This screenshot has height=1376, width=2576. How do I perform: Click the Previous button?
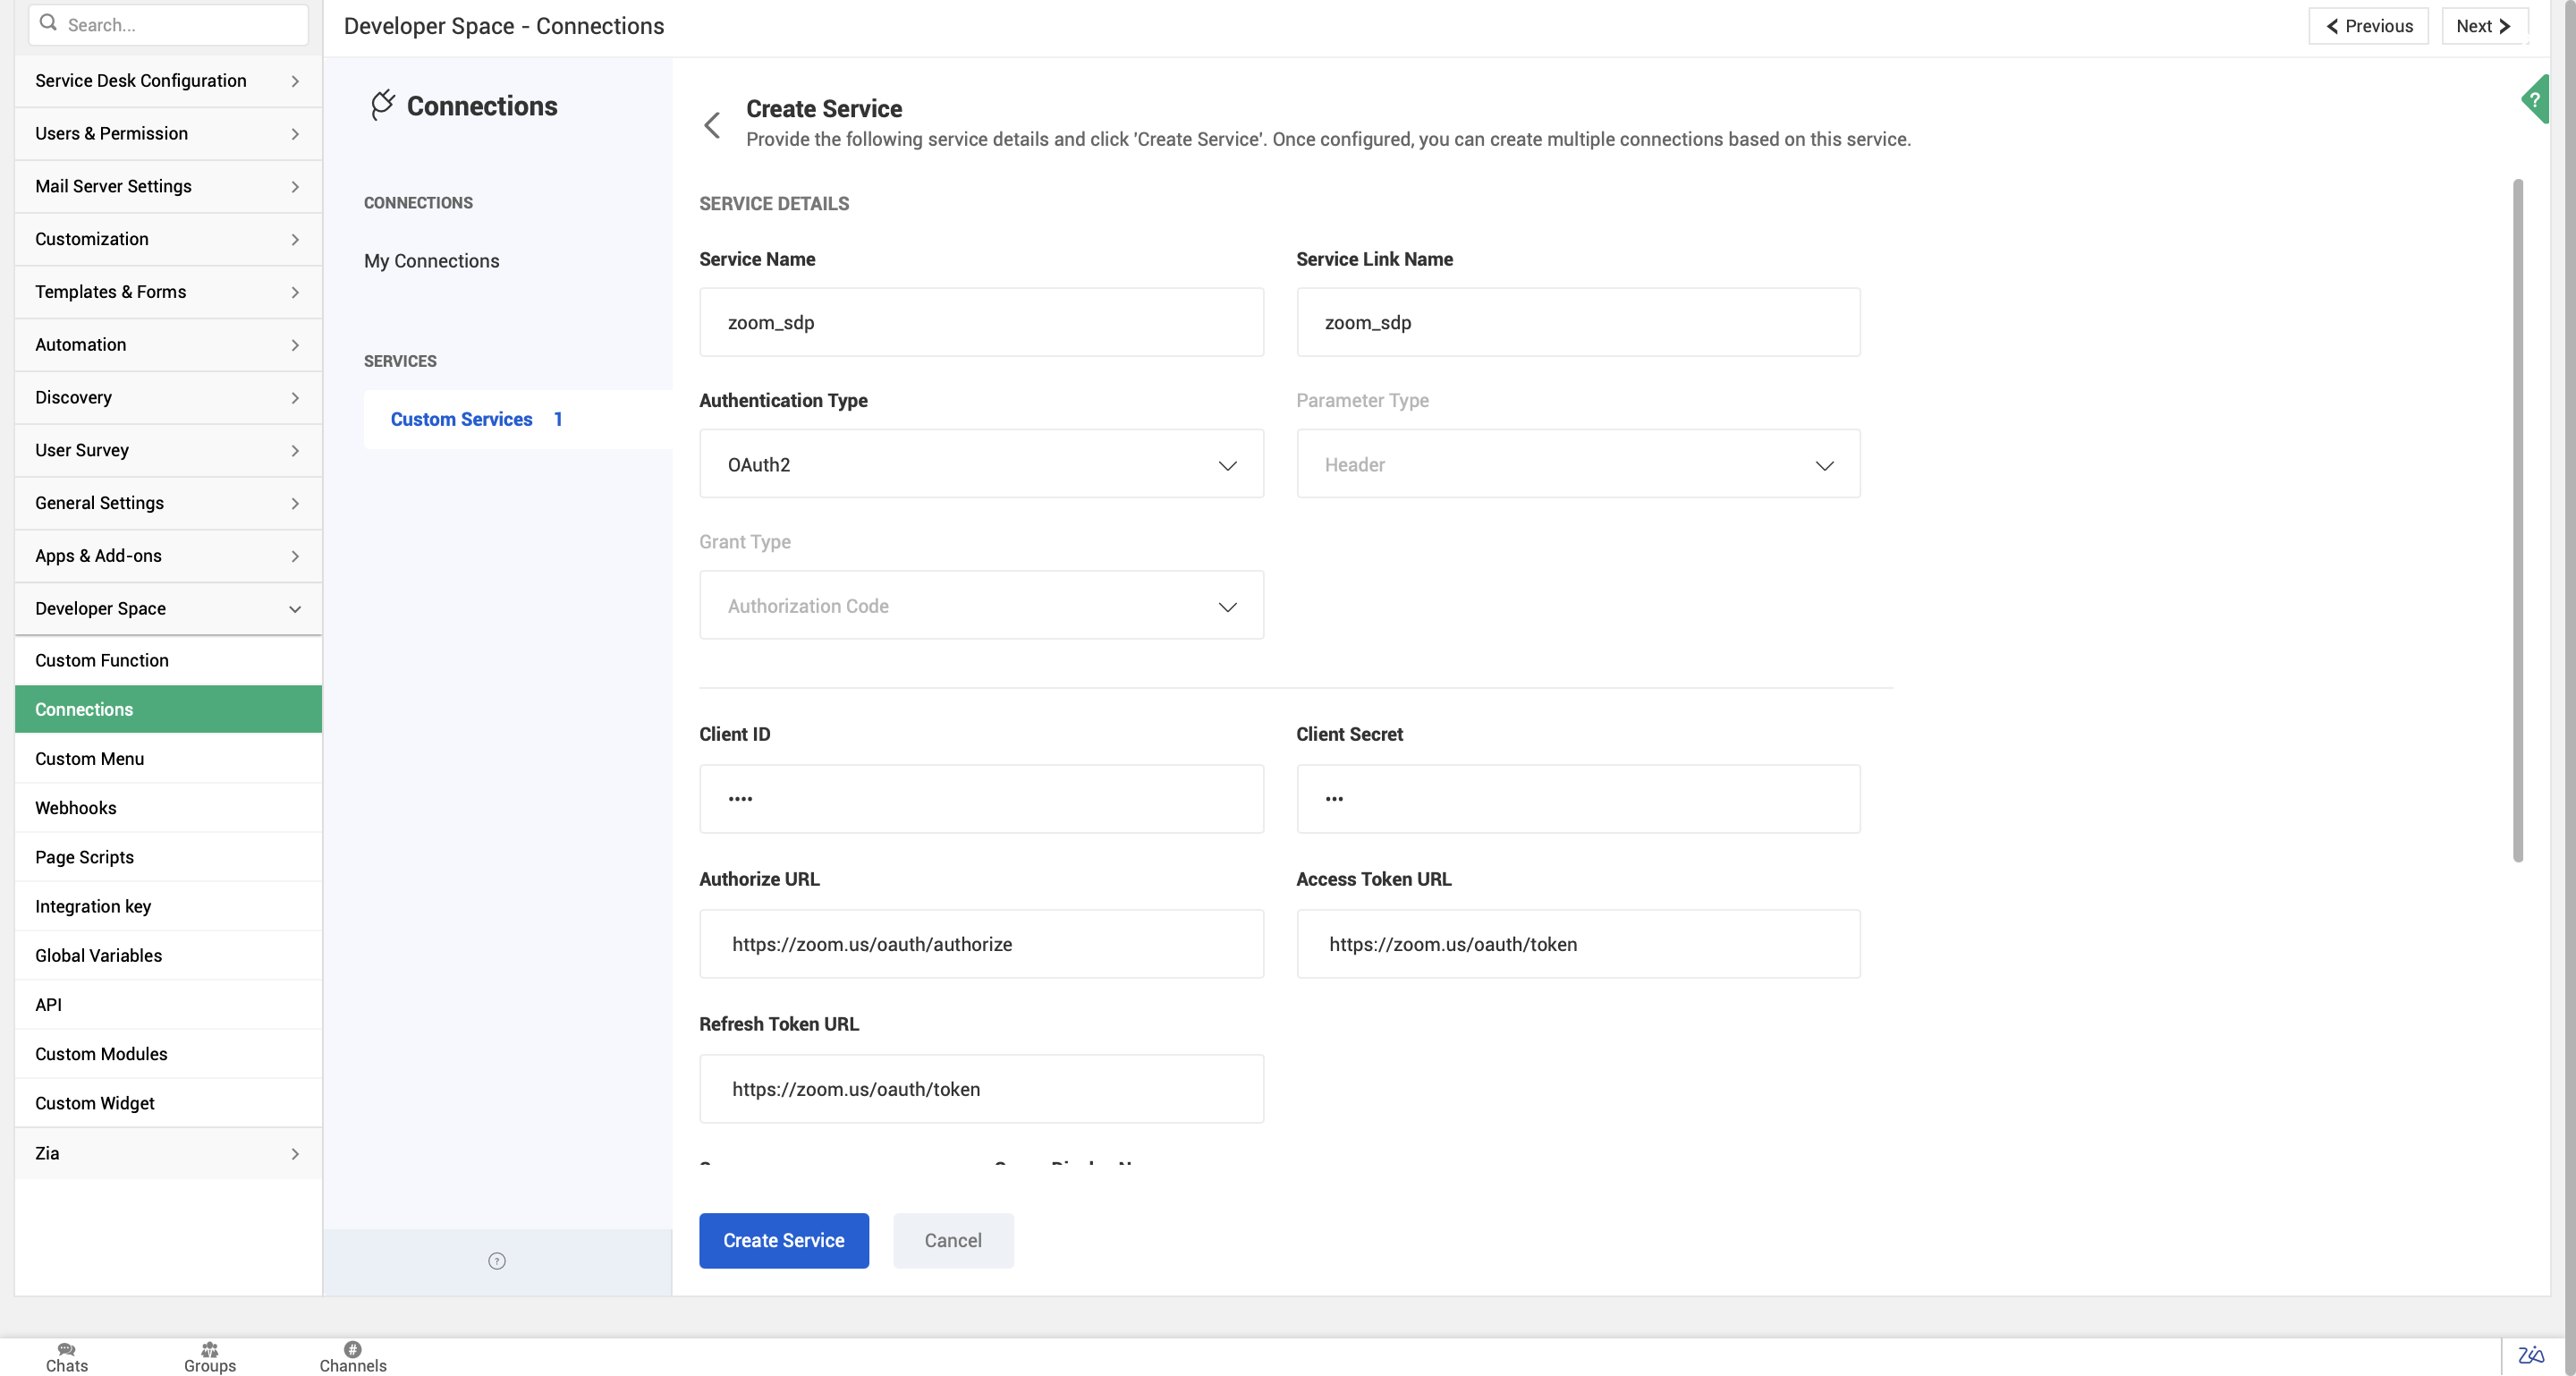[x=2368, y=26]
